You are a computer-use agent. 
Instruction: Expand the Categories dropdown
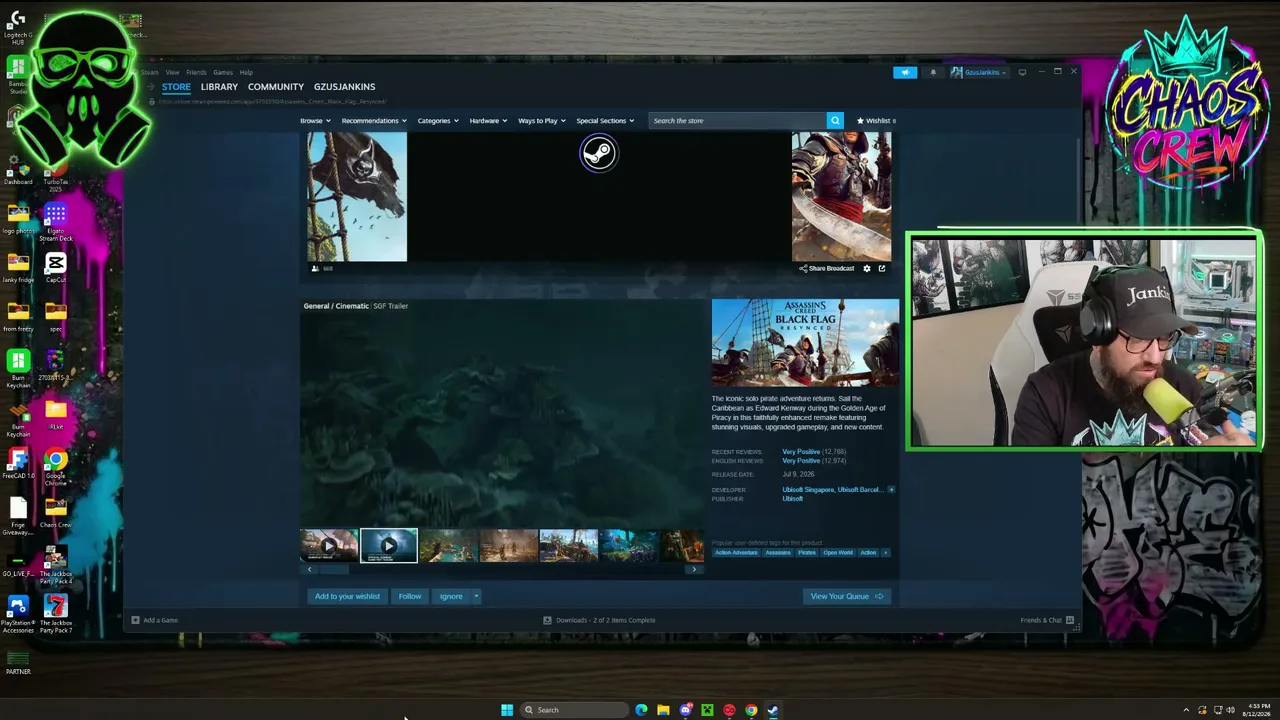point(438,121)
